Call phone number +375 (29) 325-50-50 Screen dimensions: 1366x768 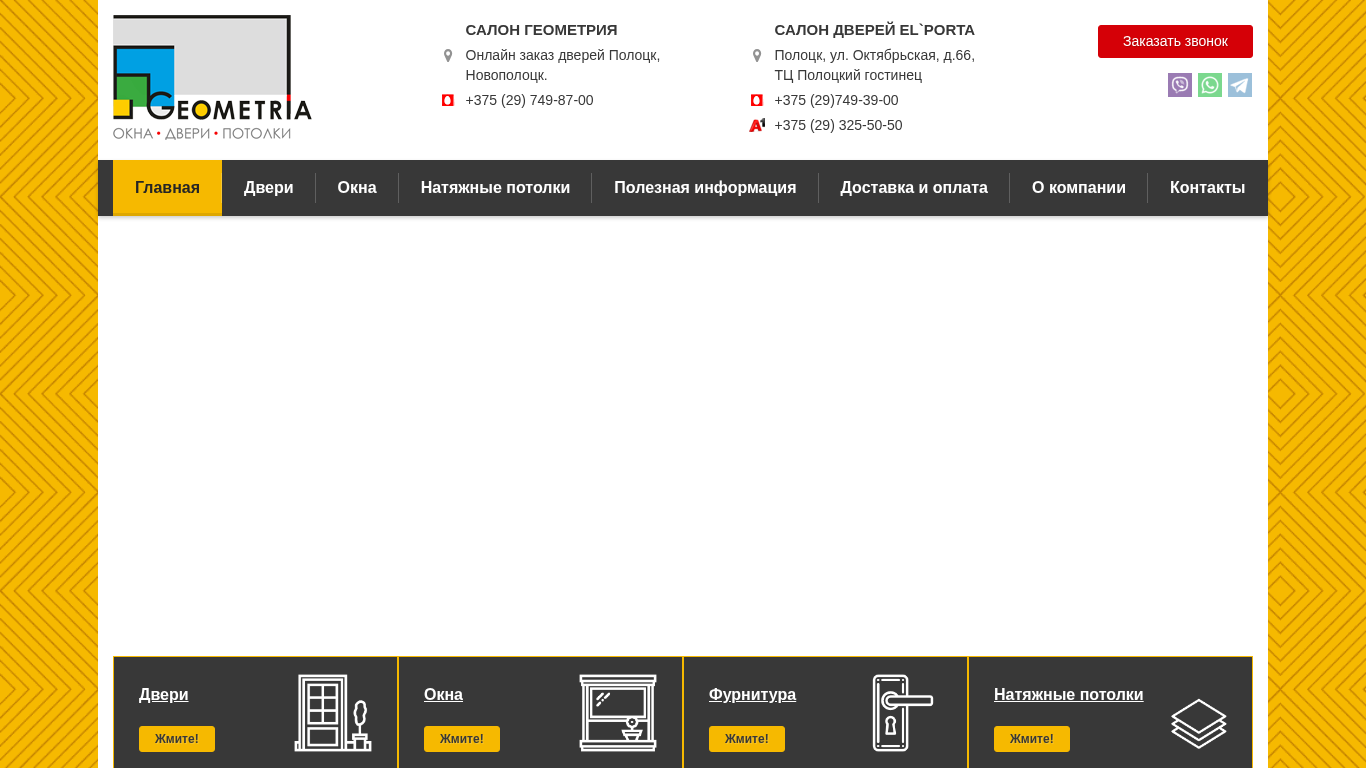(838, 125)
